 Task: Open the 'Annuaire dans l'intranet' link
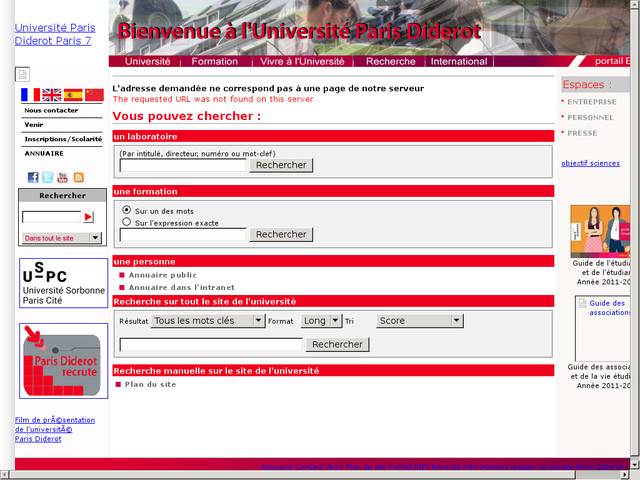[182, 287]
